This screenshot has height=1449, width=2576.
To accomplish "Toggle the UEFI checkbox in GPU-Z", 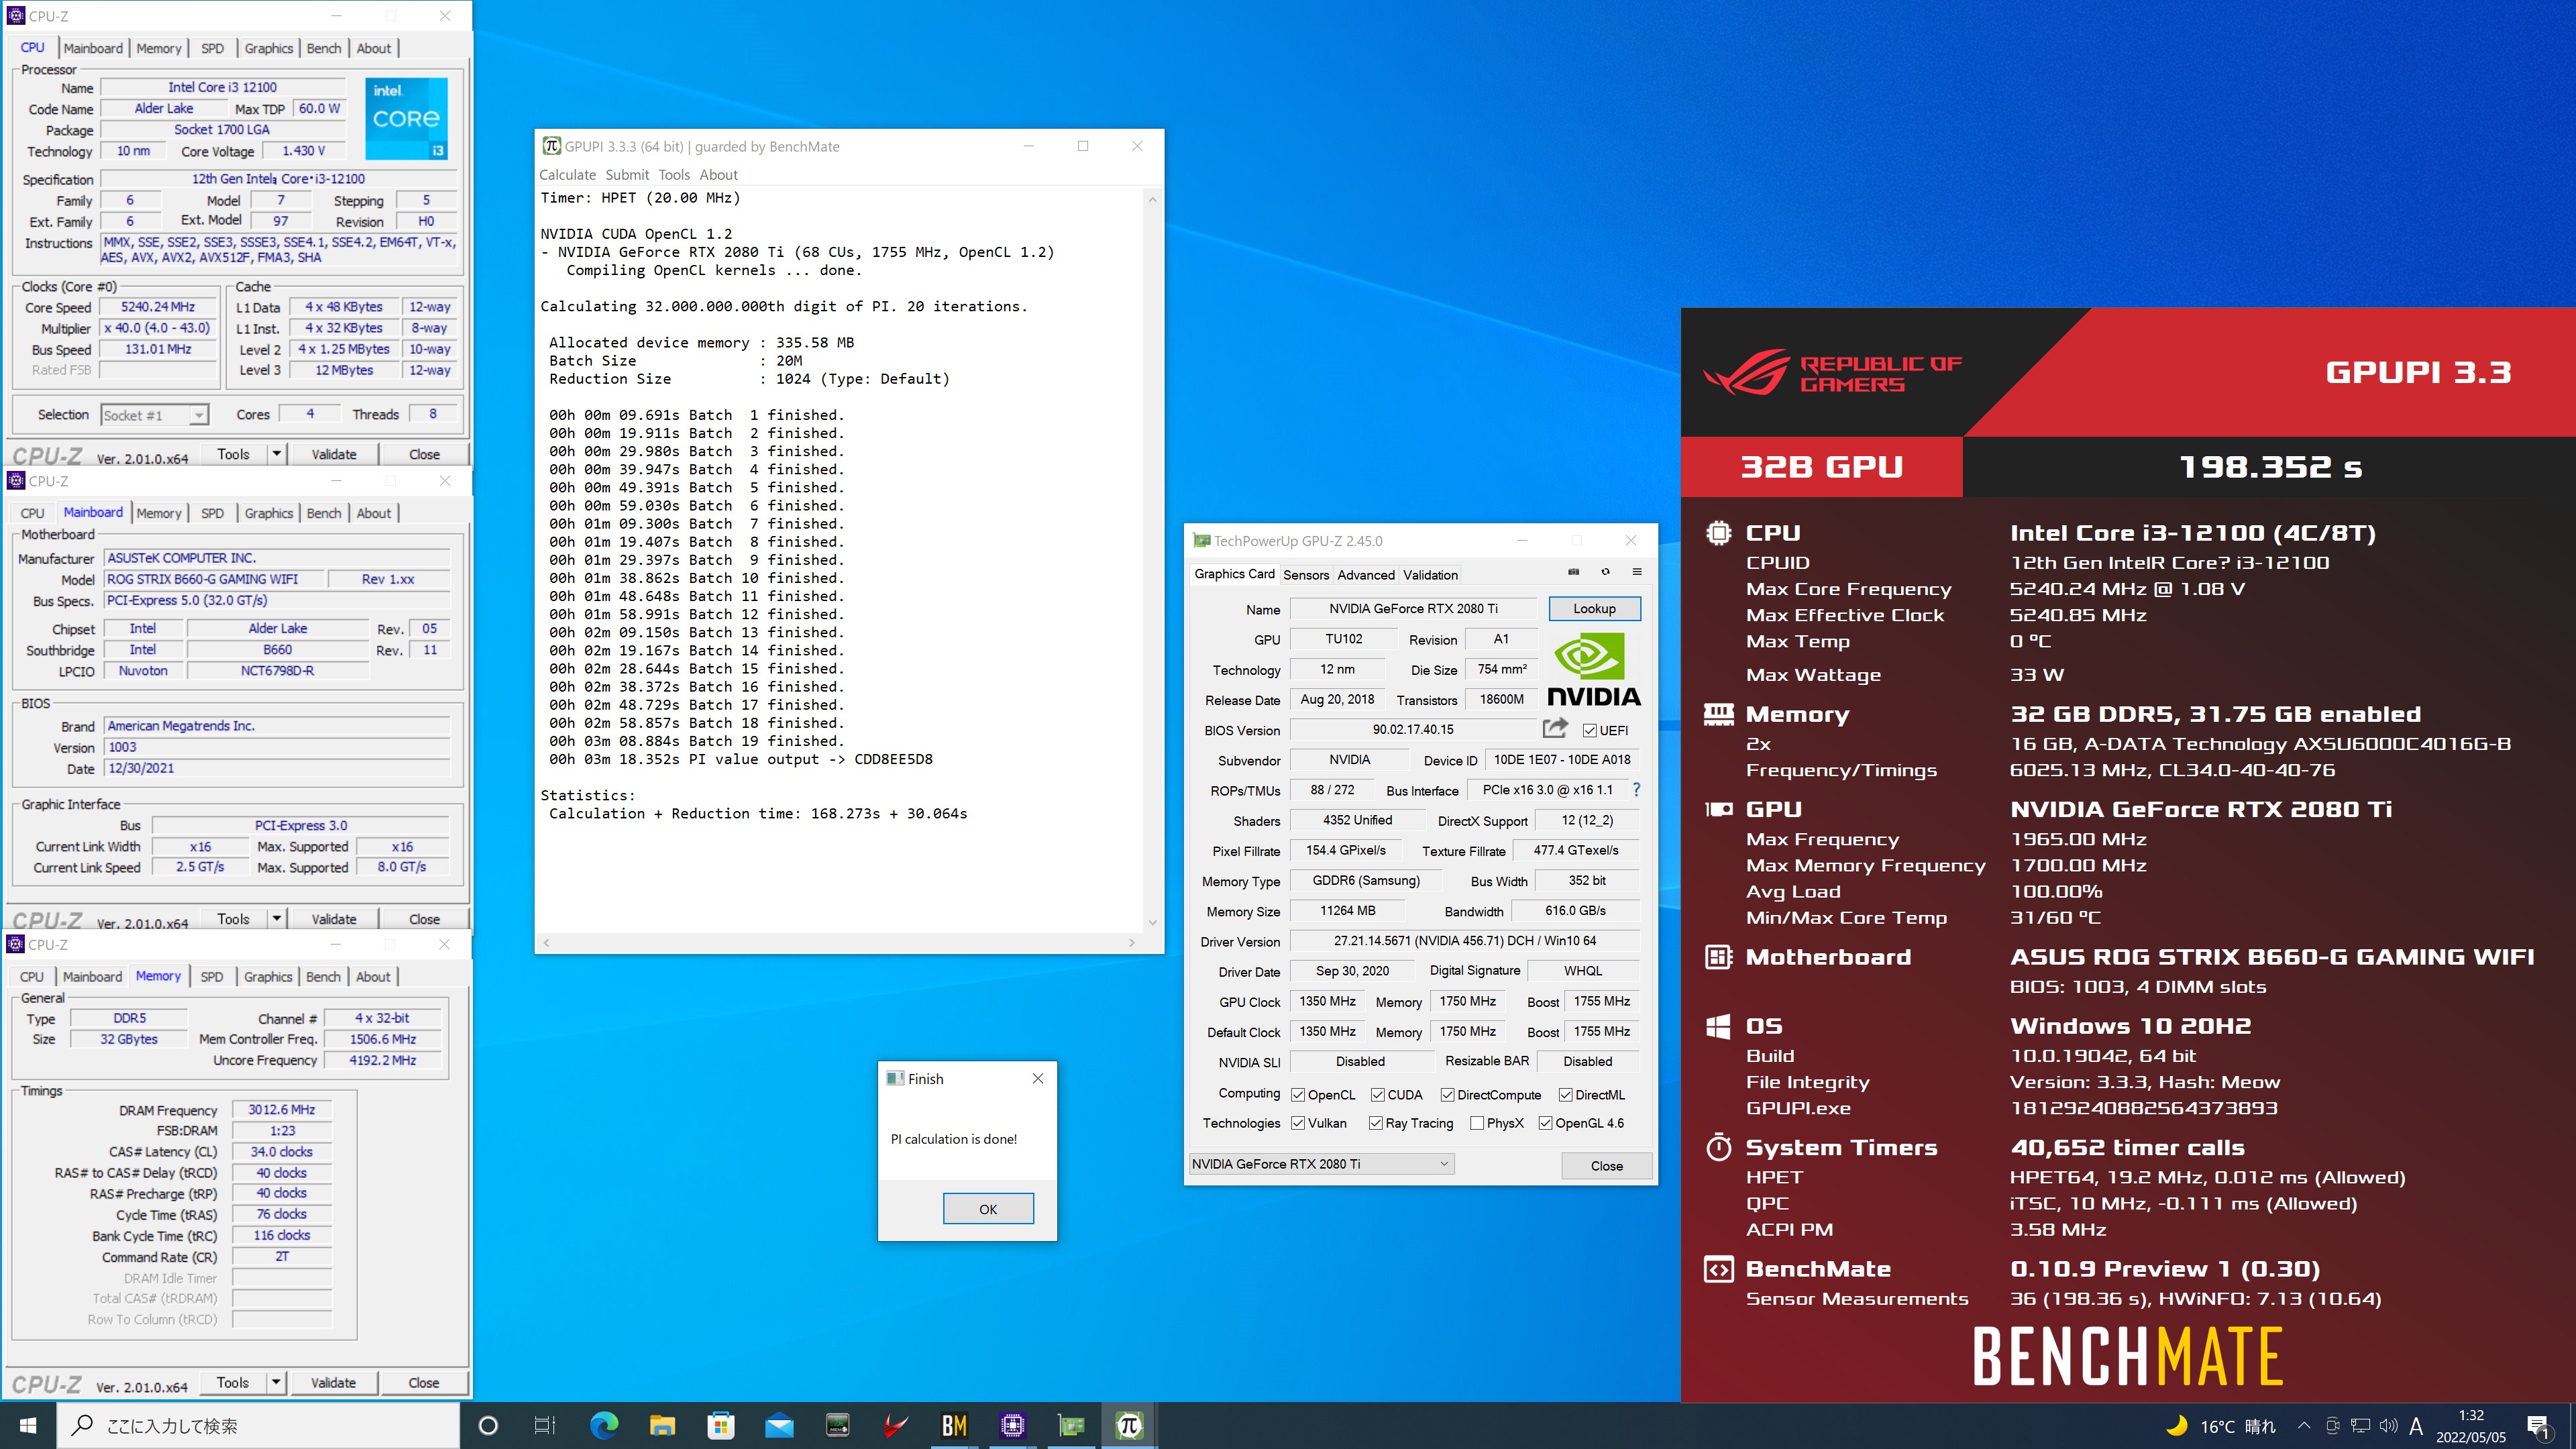I will 1590,730.
